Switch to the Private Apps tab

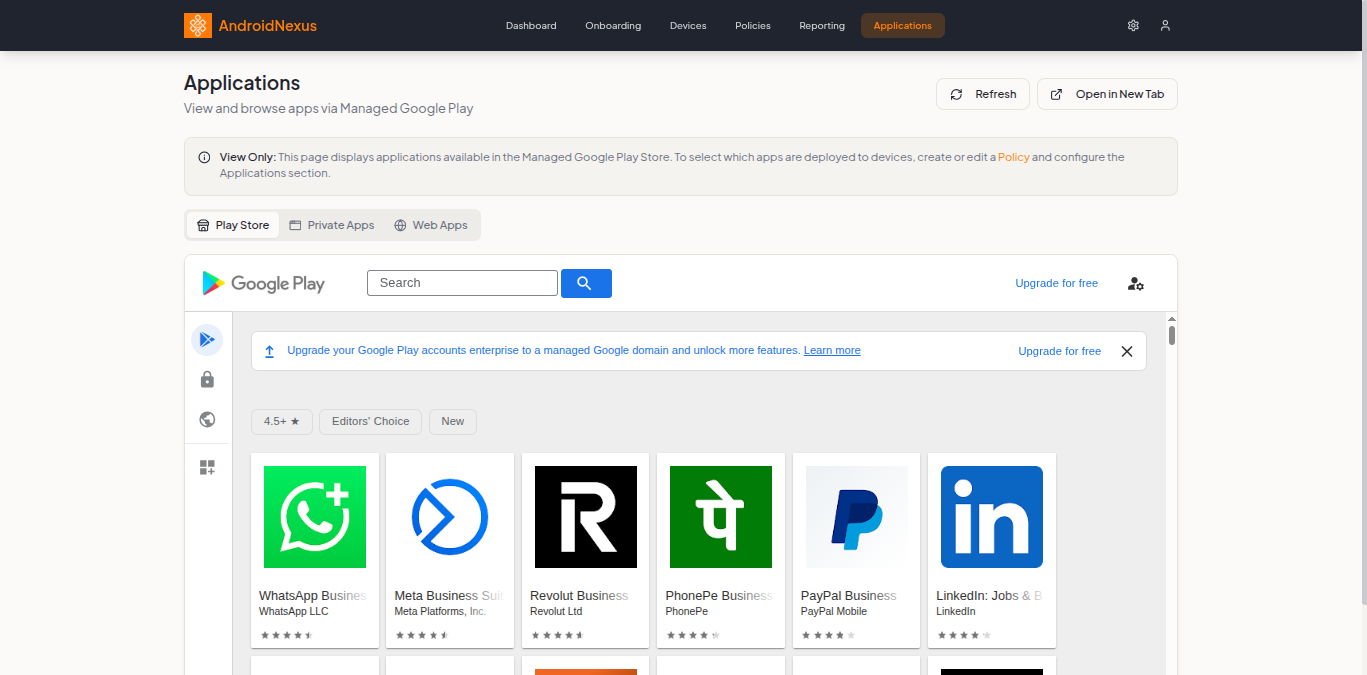[332, 225]
